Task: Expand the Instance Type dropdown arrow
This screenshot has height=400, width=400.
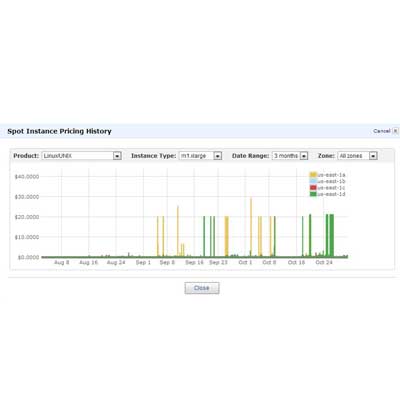Action: 218,156
